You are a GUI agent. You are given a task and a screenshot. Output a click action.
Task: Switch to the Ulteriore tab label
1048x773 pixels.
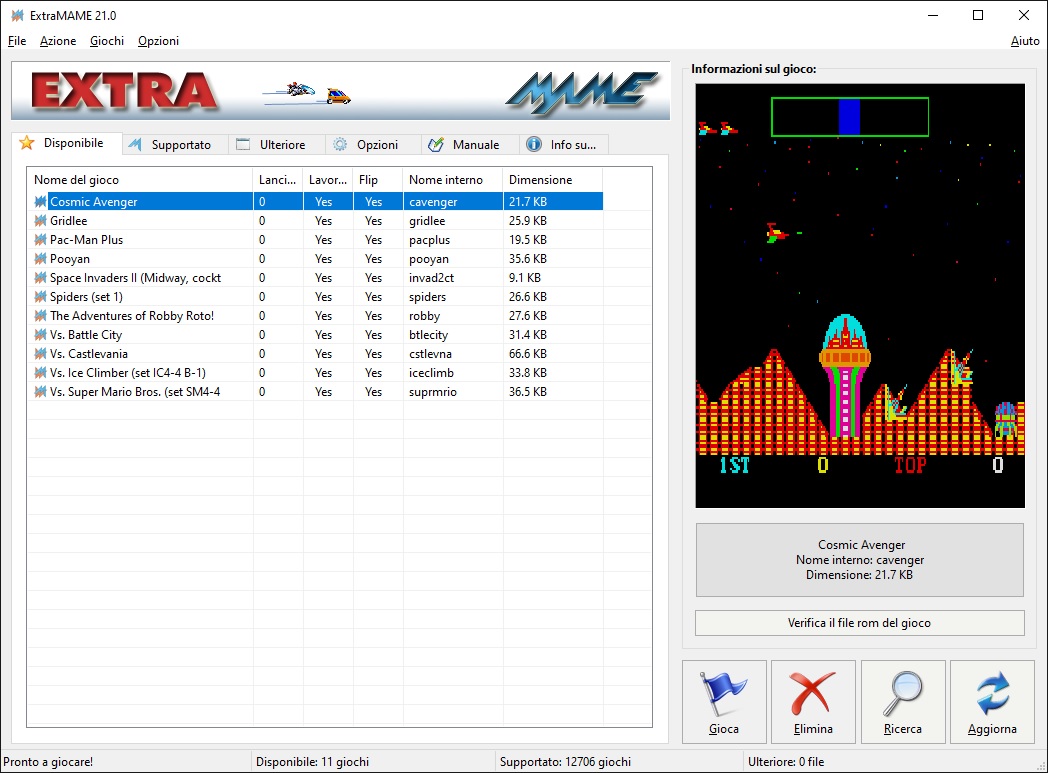pyautogui.click(x=282, y=144)
